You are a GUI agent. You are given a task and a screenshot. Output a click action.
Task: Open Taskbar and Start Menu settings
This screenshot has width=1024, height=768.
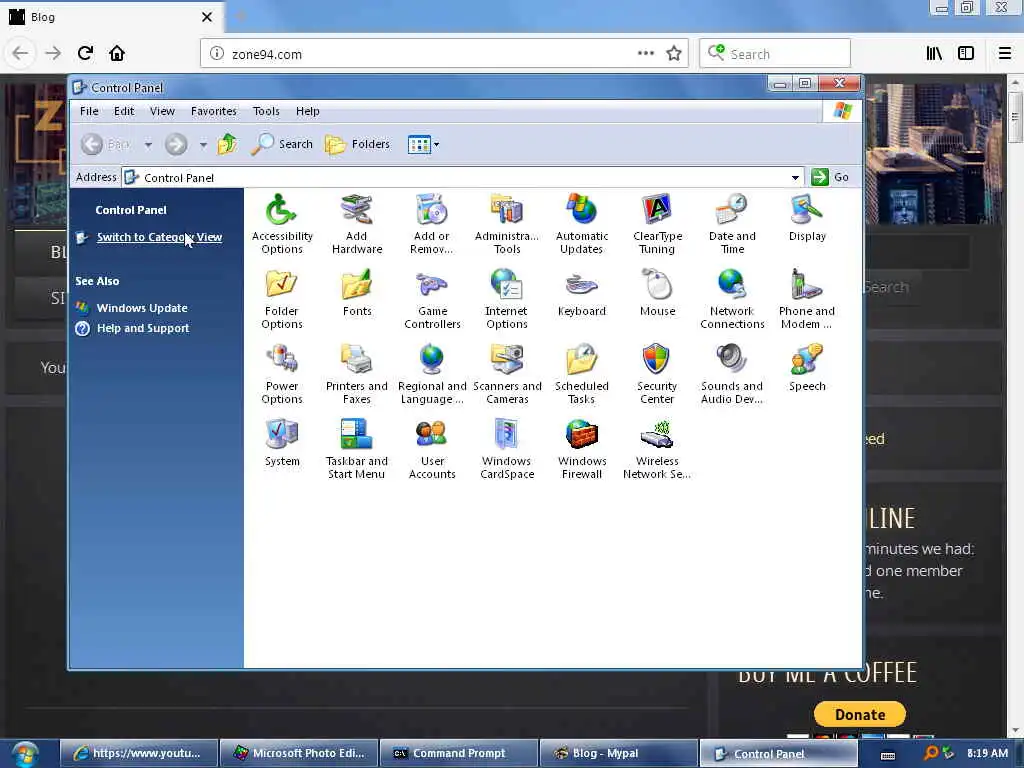(357, 449)
